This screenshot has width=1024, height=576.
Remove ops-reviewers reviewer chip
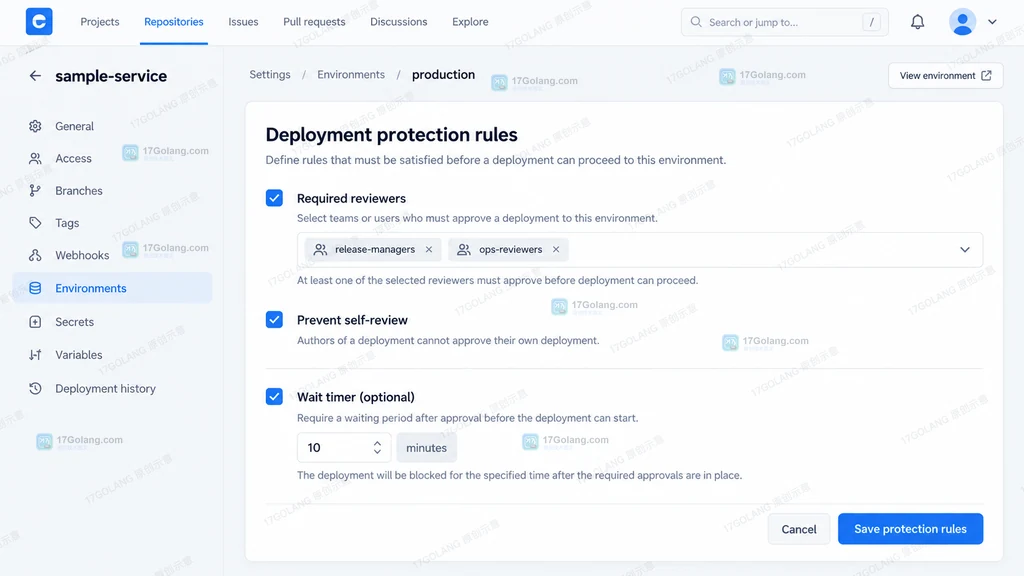coord(556,249)
